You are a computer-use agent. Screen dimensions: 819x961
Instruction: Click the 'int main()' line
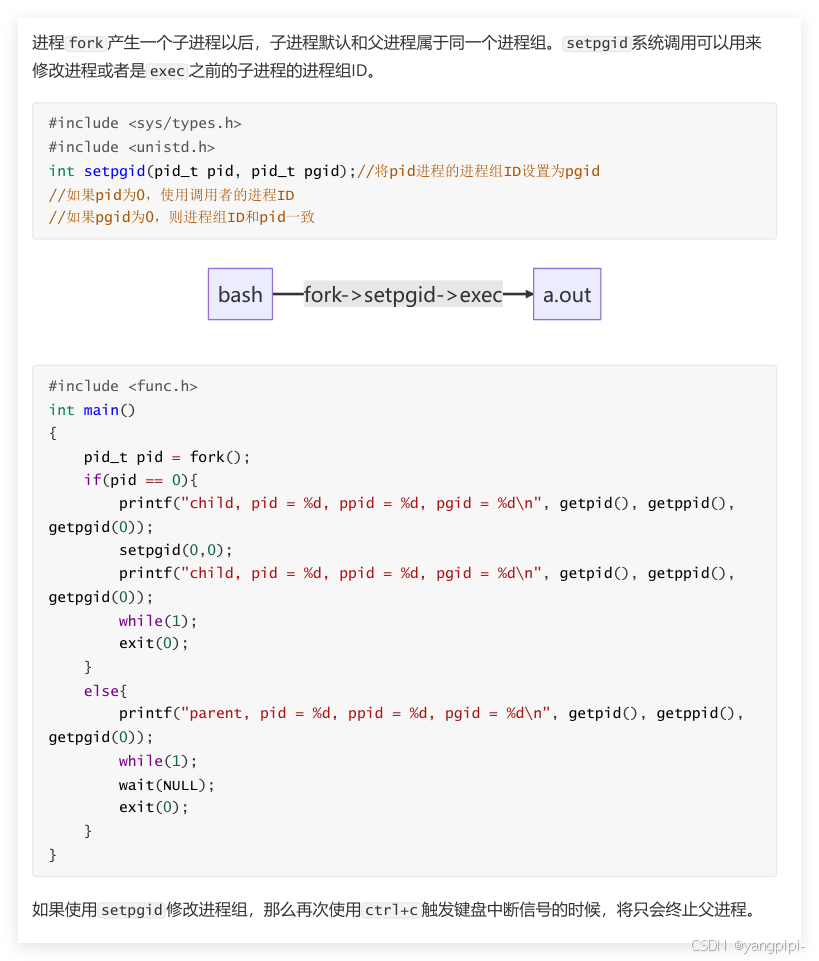click(x=92, y=410)
